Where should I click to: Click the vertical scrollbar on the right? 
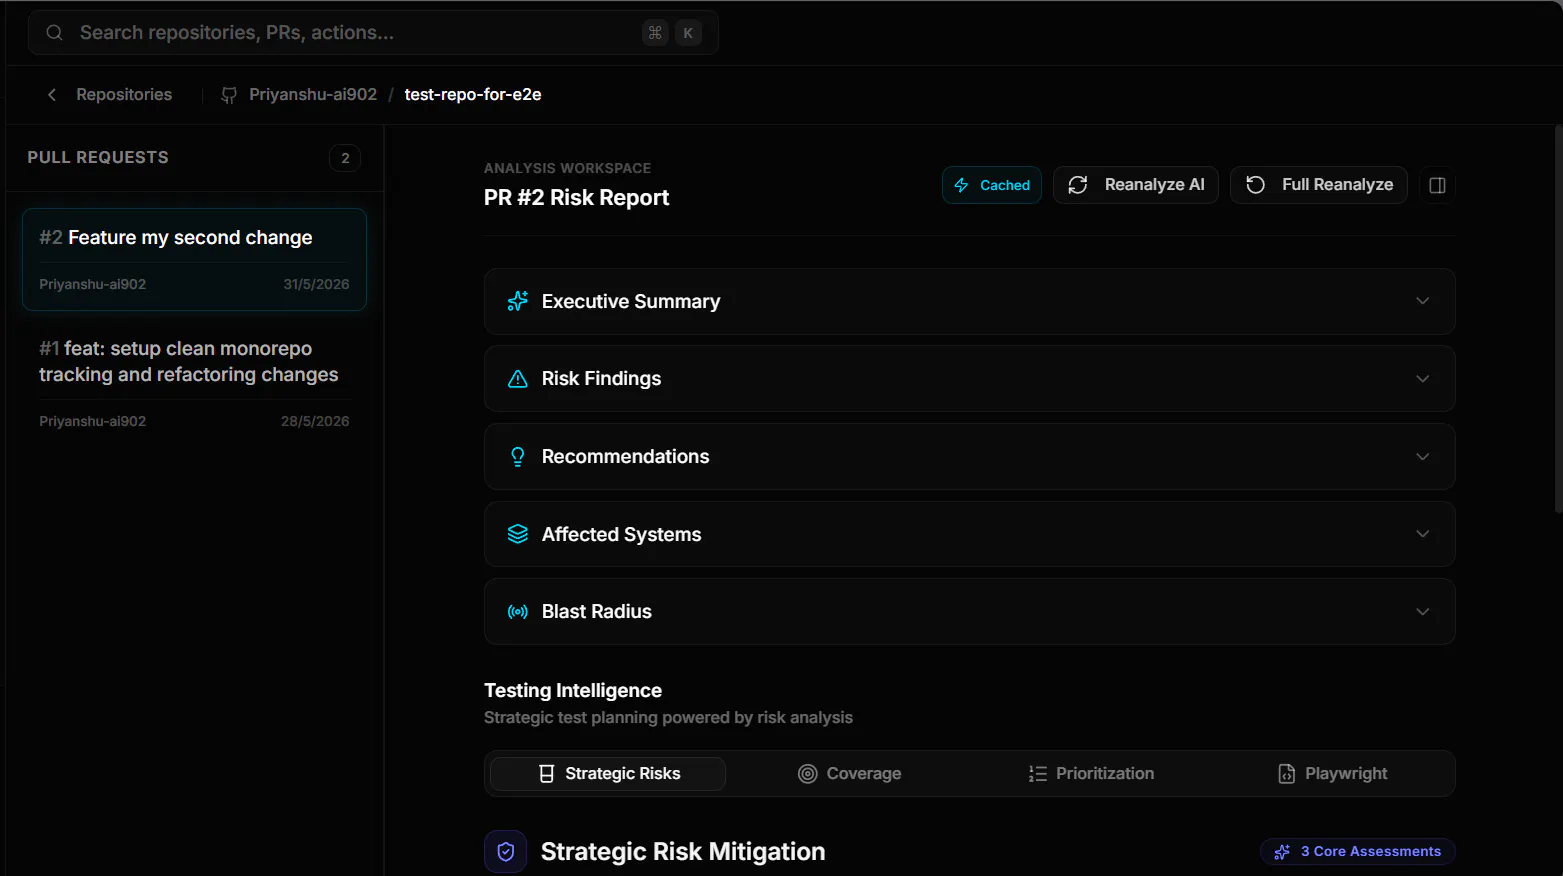[1558, 320]
